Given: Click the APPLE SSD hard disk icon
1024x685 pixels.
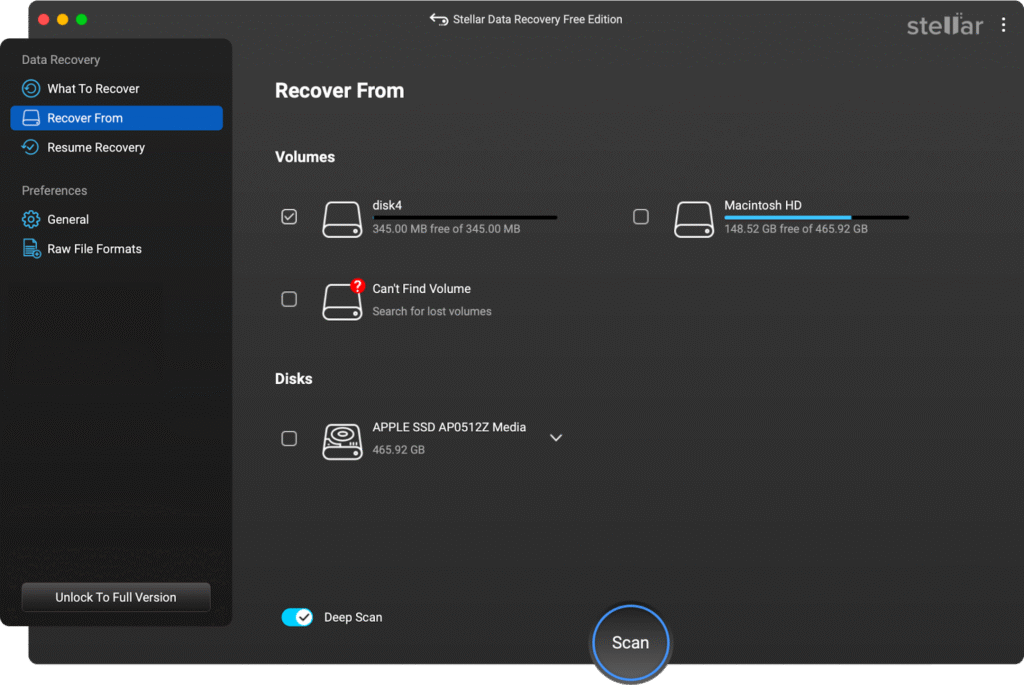Looking at the screenshot, I should [x=342, y=439].
